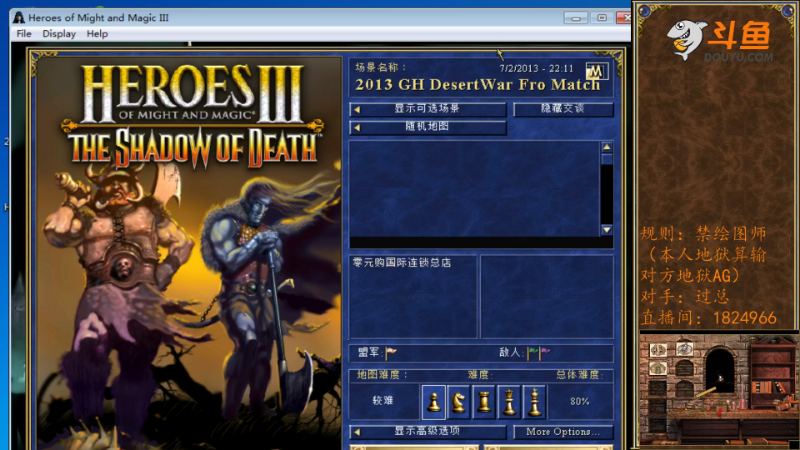Click the ally flag icon
This screenshot has height=450, width=800.
point(391,352)
